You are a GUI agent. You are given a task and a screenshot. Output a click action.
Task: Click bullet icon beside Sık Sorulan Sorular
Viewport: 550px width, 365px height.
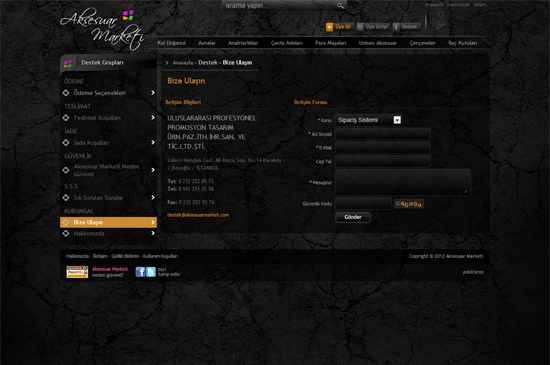click(66, 198)
